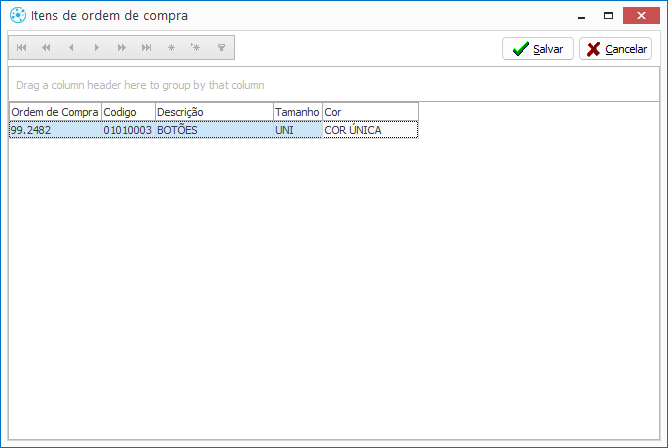Sort by Tamanho column header
The image size is (668, 448).
[x=298, y=112]
